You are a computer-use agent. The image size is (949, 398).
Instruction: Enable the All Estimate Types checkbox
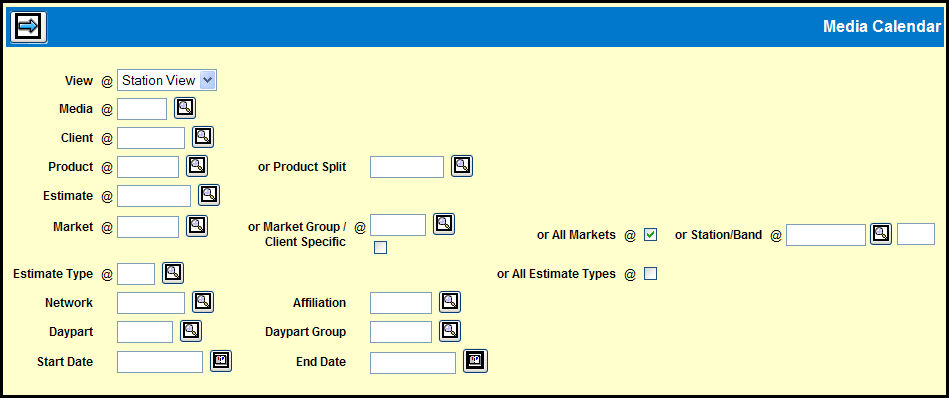[651, 273]
